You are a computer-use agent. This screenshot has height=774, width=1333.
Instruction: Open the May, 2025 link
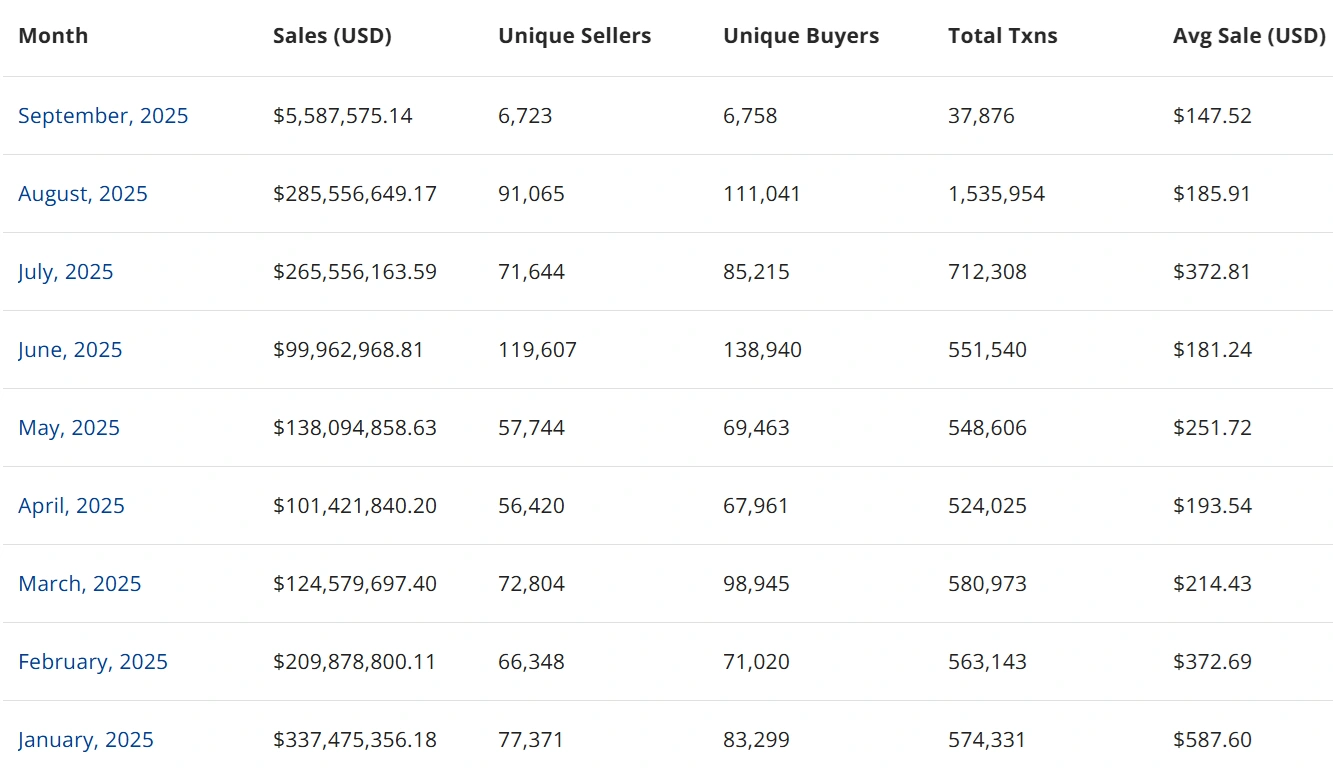tap(69, 428)
